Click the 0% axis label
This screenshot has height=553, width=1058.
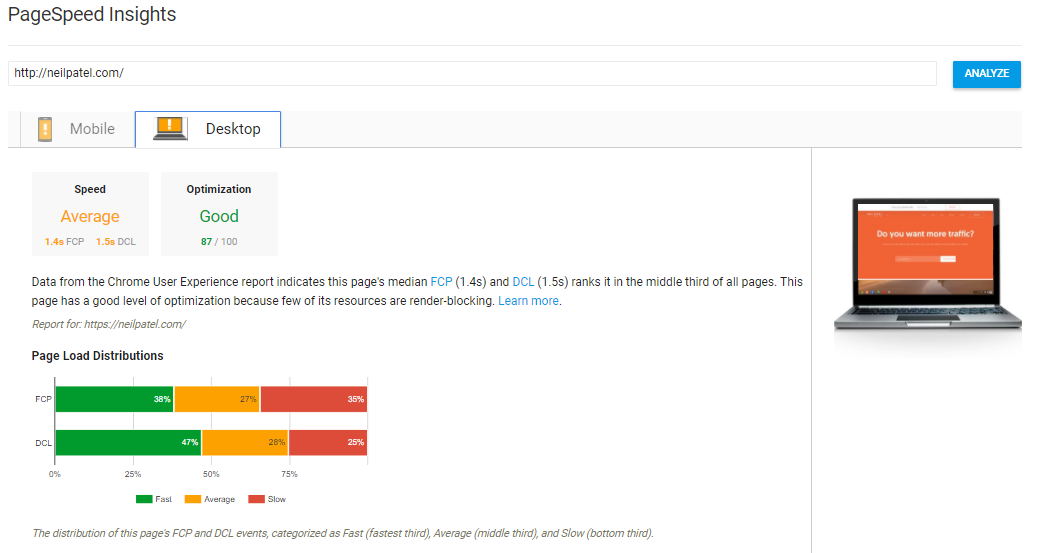click(x=55, y=474)
